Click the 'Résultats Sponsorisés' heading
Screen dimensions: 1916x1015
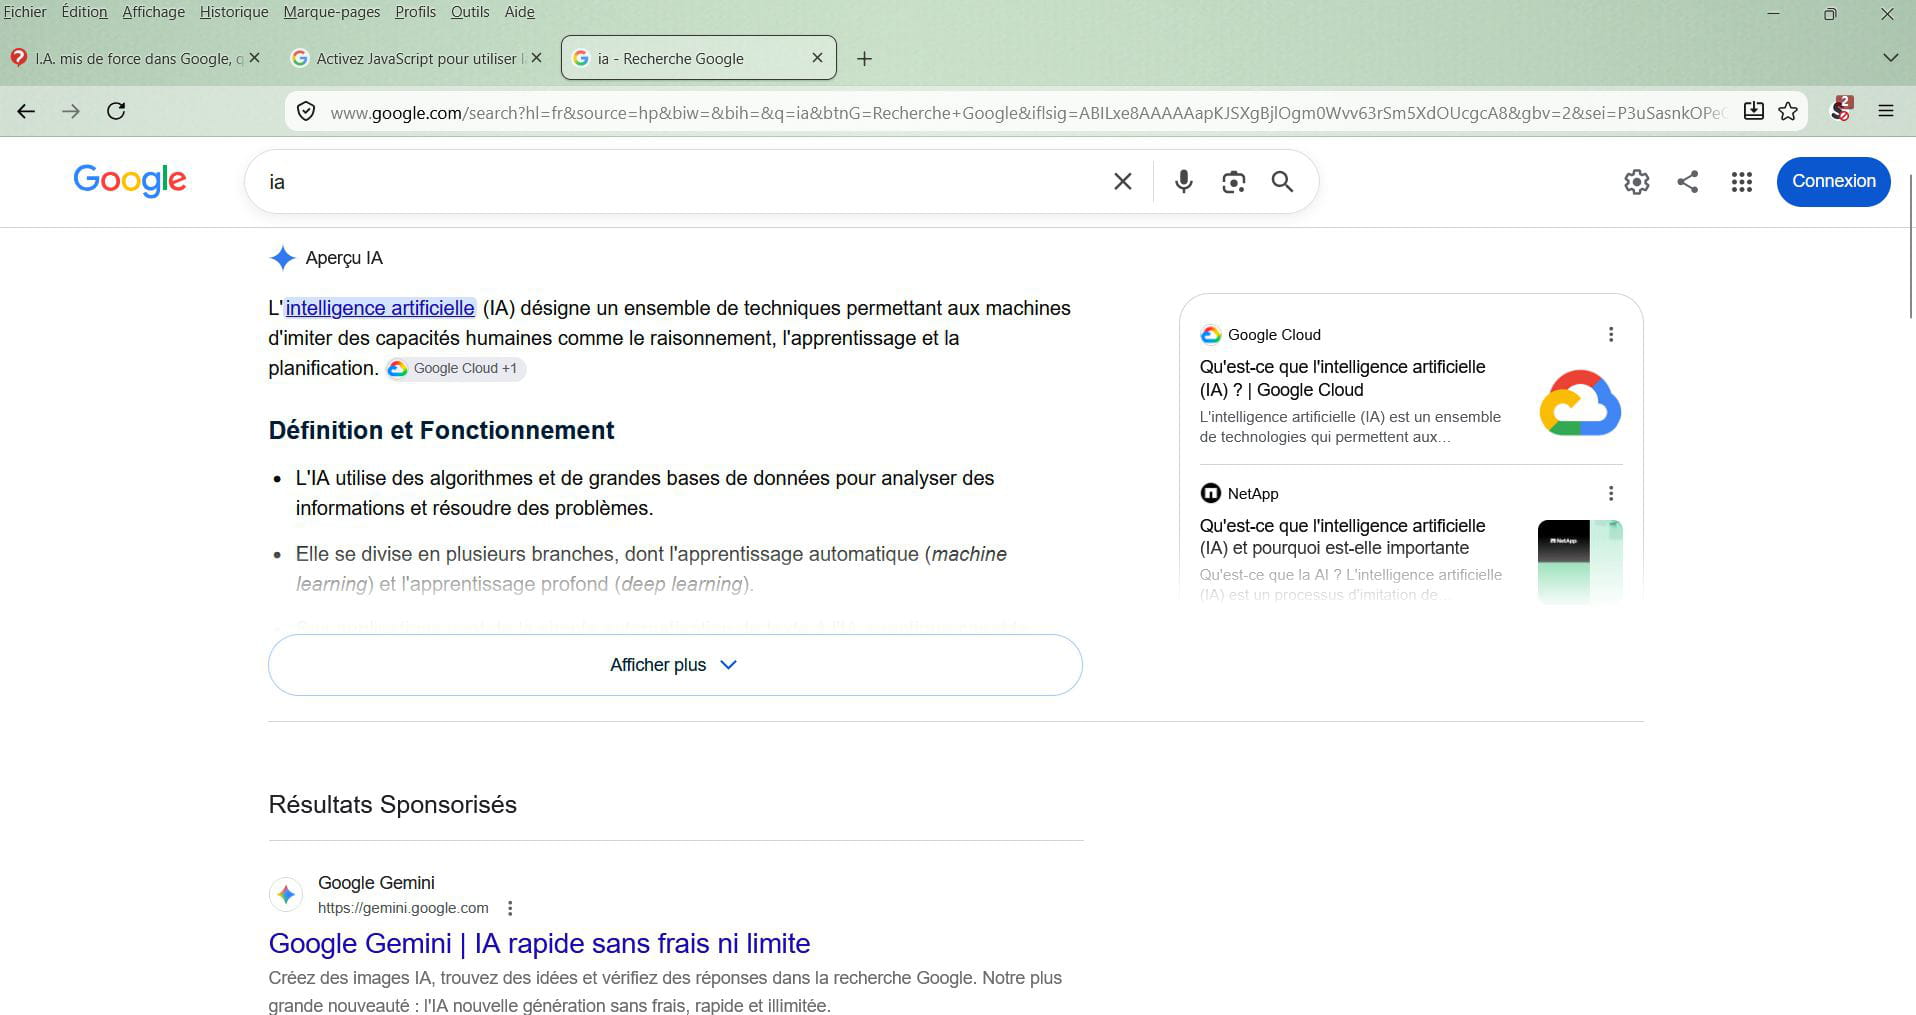(x=392, y=805)
